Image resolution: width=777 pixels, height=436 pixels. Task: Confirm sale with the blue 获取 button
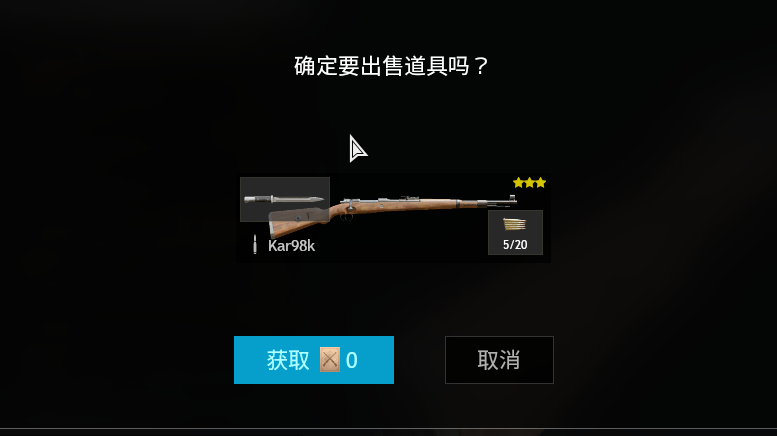(314, 360)
